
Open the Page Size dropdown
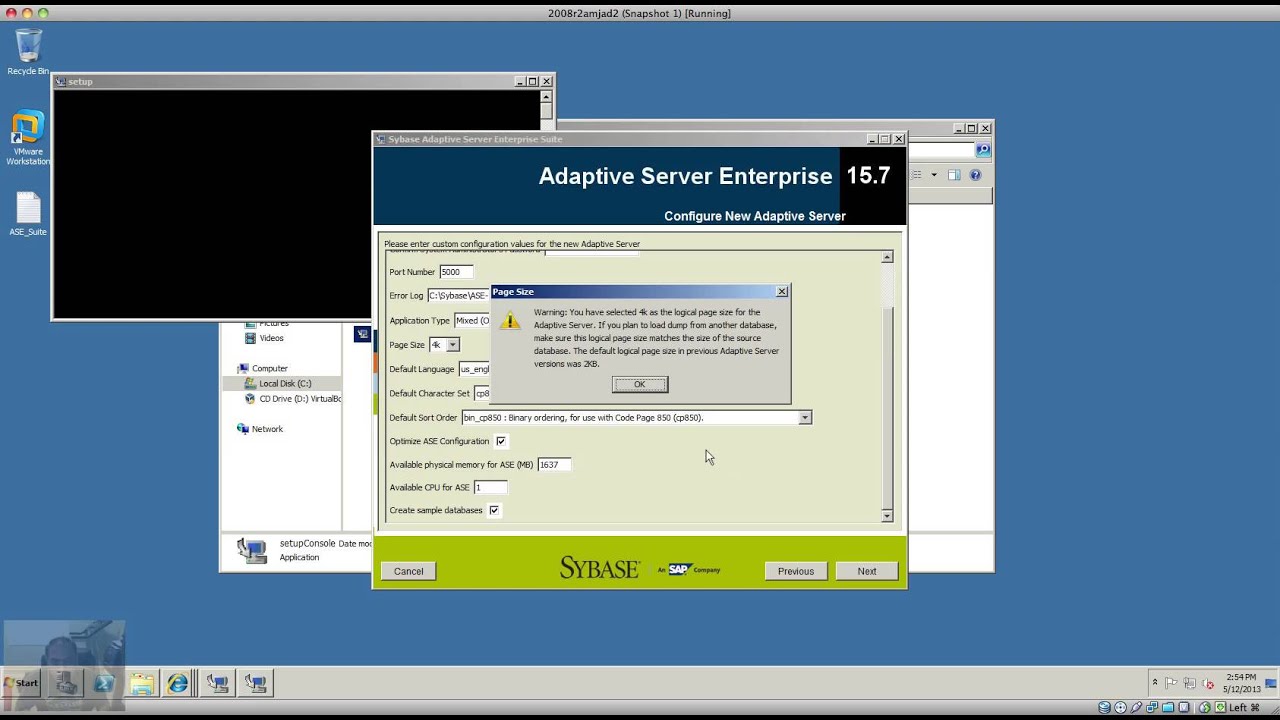tap(452, 345)
